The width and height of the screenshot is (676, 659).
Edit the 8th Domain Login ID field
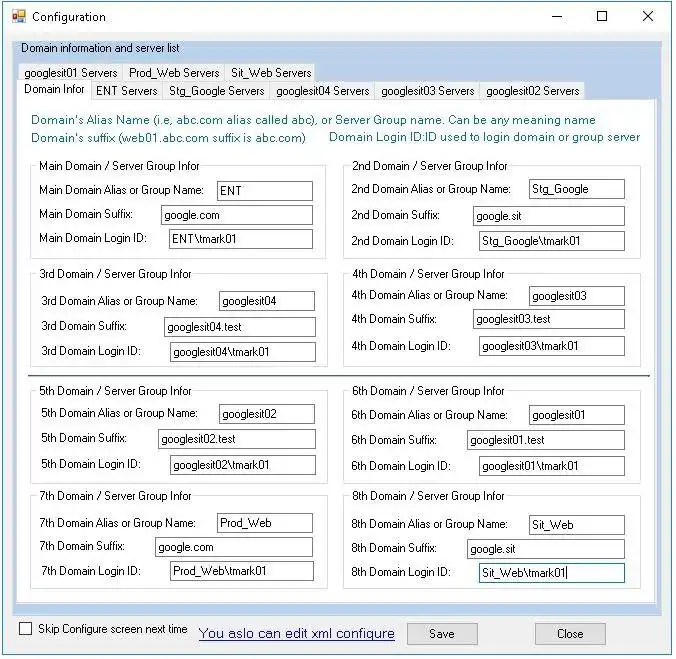(x=552, y=573)
